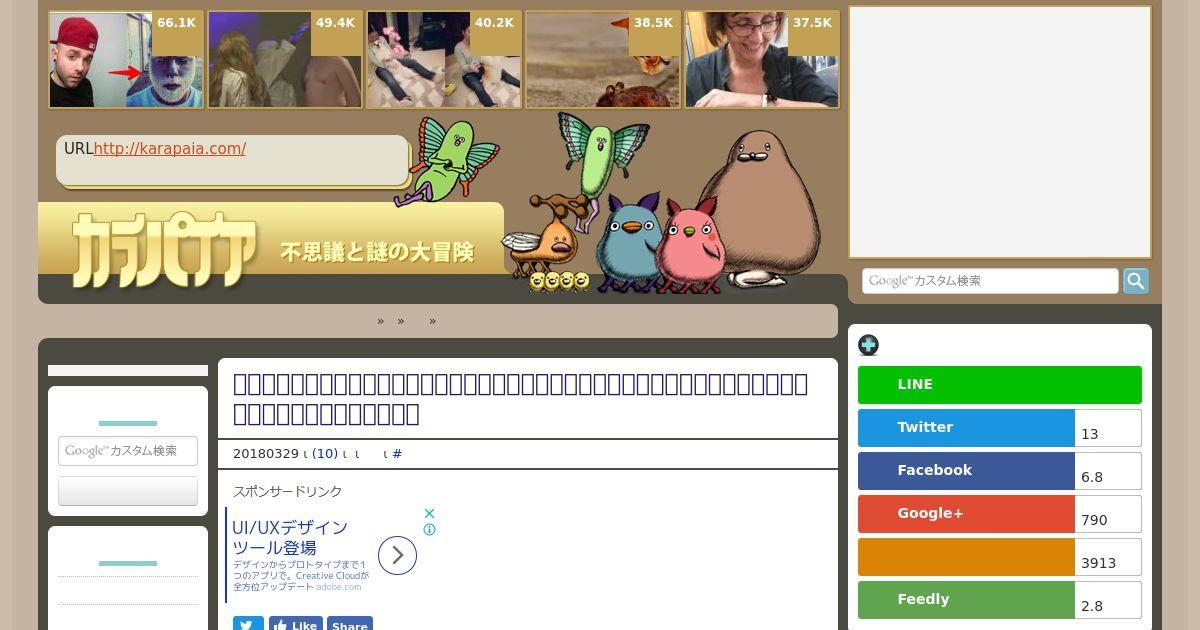Close the Adobe ad with the X
The image size is (1200, 630).
click(429, 513)
